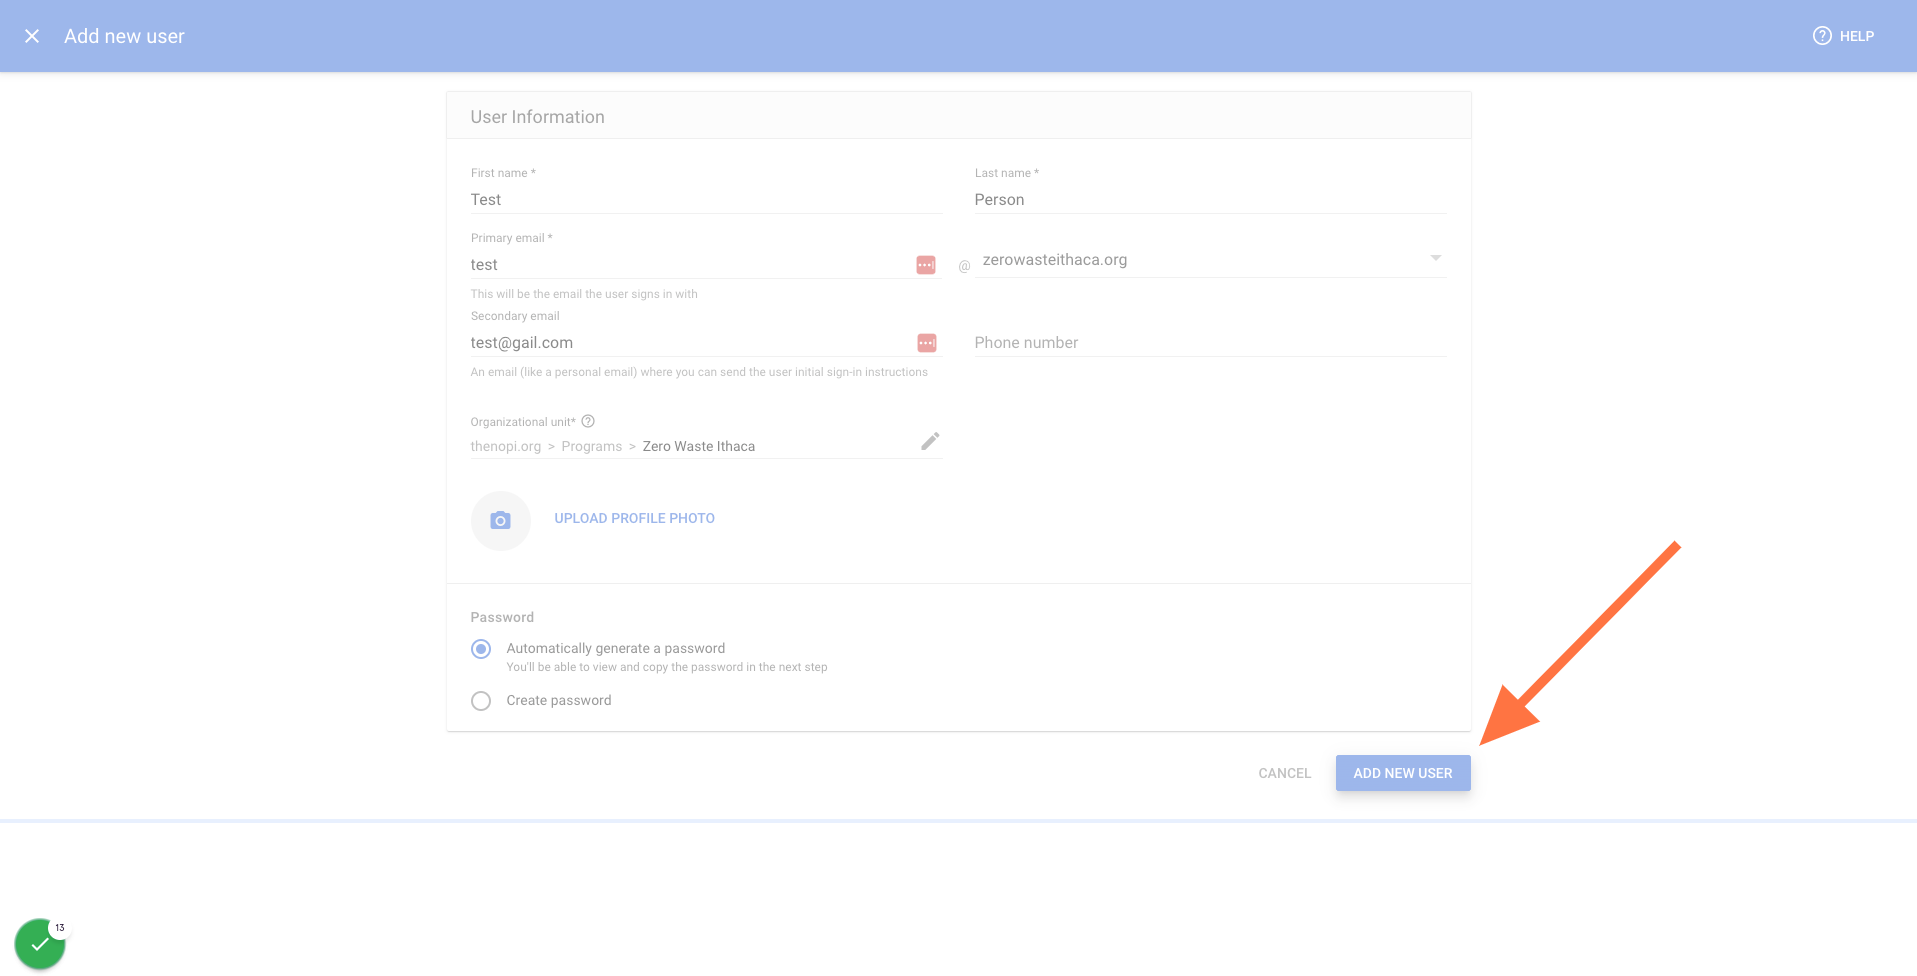Click the Cancel button
The height and width of the screenshot is (976, 1917).
pyautogui.click(x=1284, y=773)
